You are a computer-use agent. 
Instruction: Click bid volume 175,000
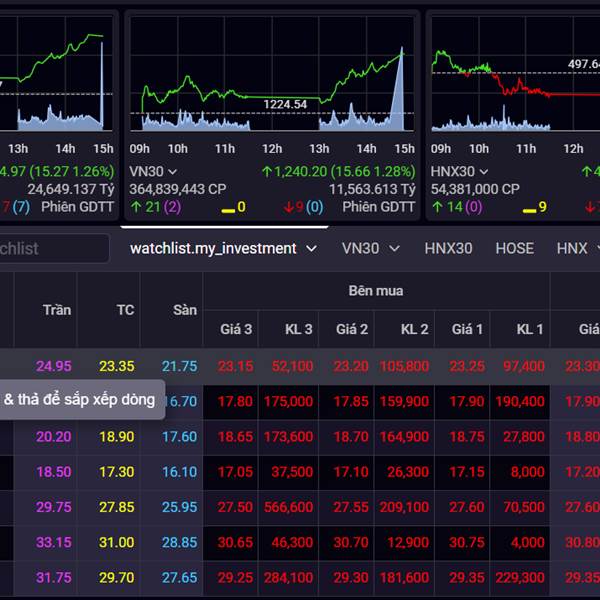289,401
